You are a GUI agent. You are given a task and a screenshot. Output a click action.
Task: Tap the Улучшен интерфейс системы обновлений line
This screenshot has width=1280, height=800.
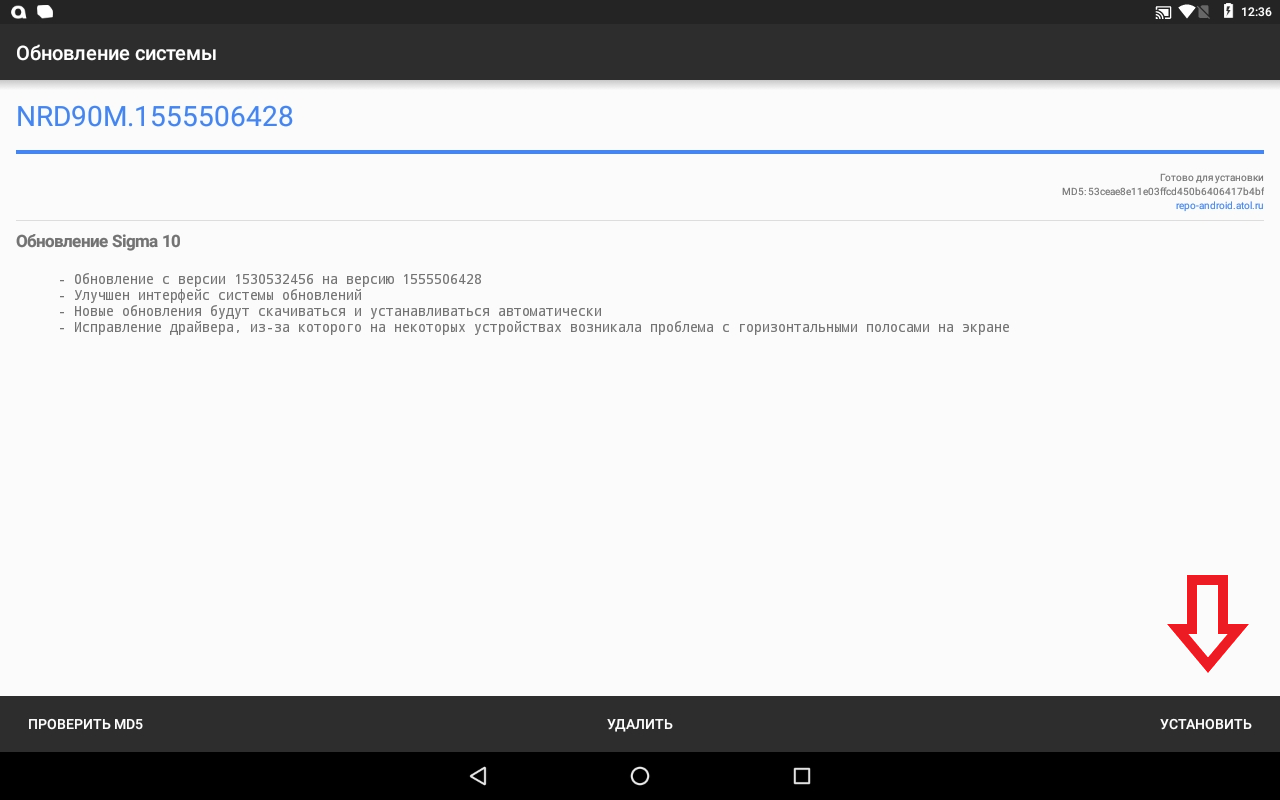click(x=210, y=296)
